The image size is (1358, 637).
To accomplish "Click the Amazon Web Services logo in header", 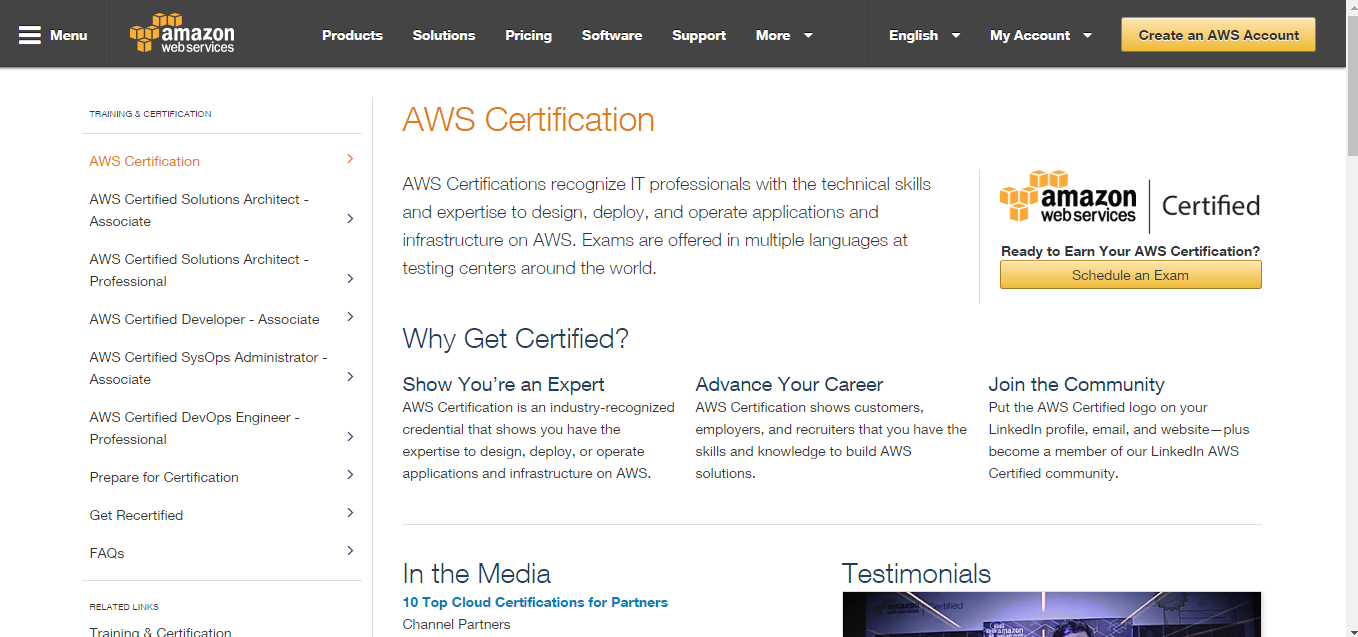I will (182, 34).
